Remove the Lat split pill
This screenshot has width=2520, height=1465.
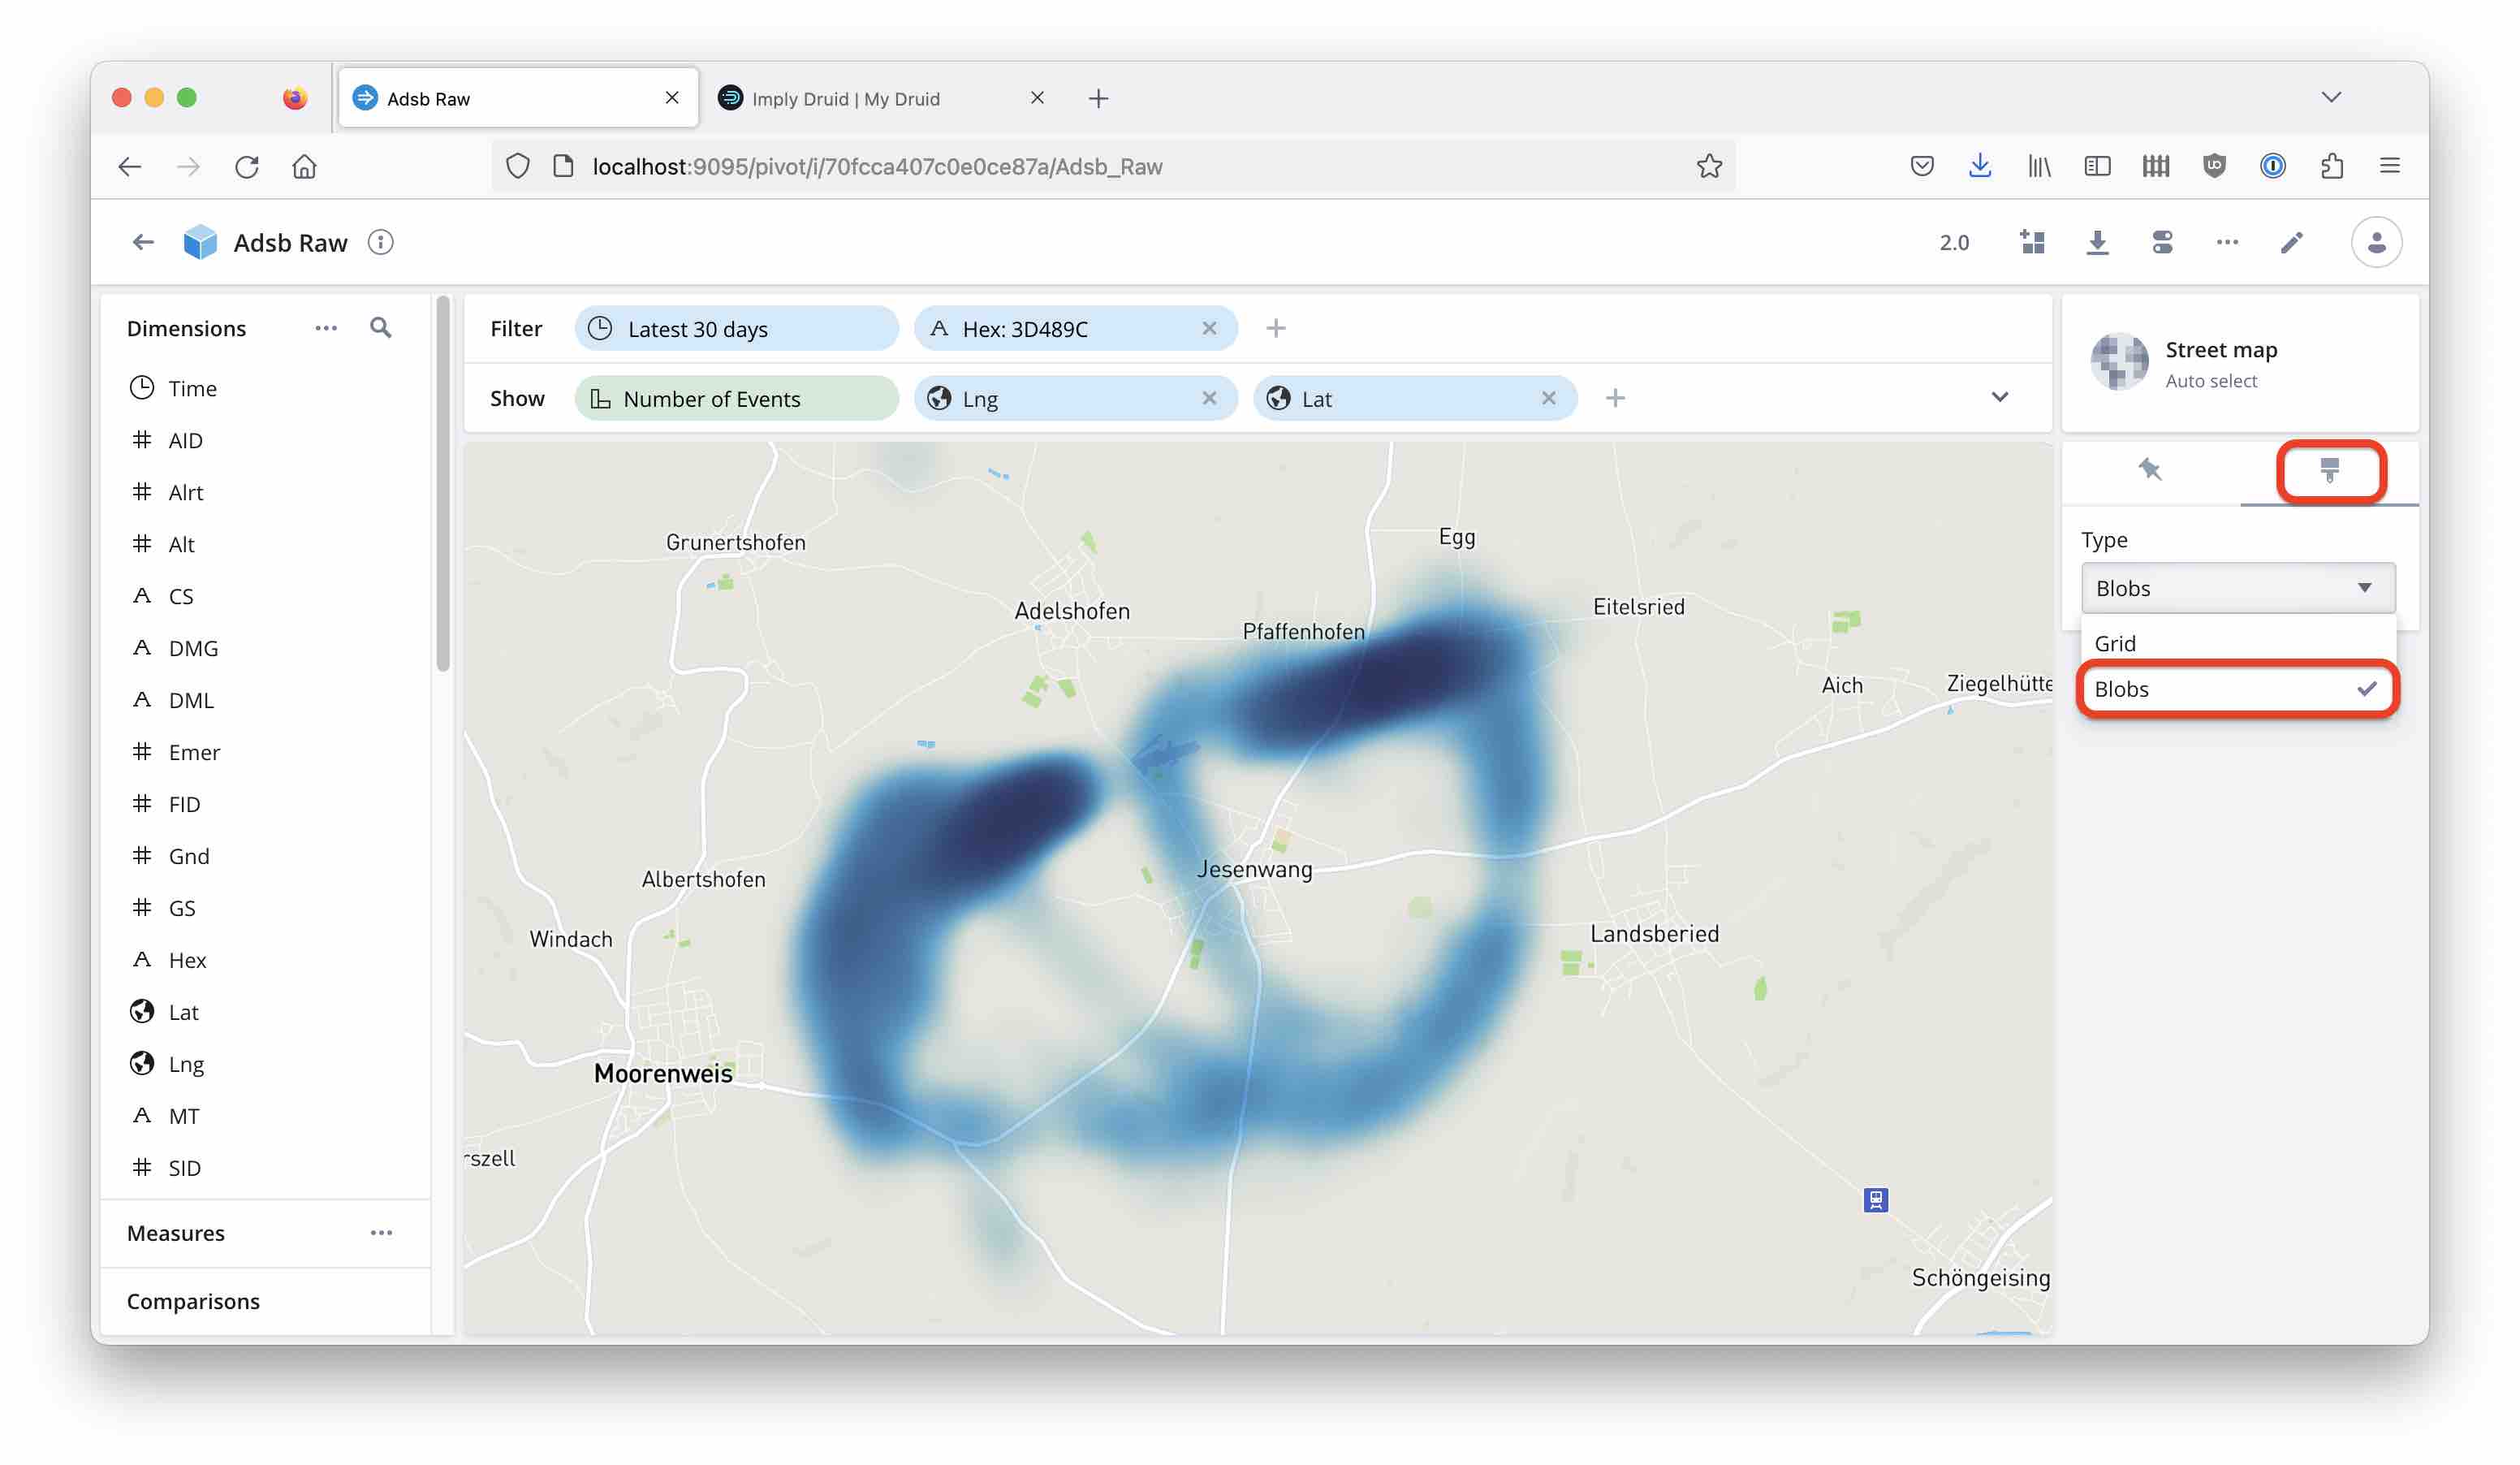click(1548, 398)
